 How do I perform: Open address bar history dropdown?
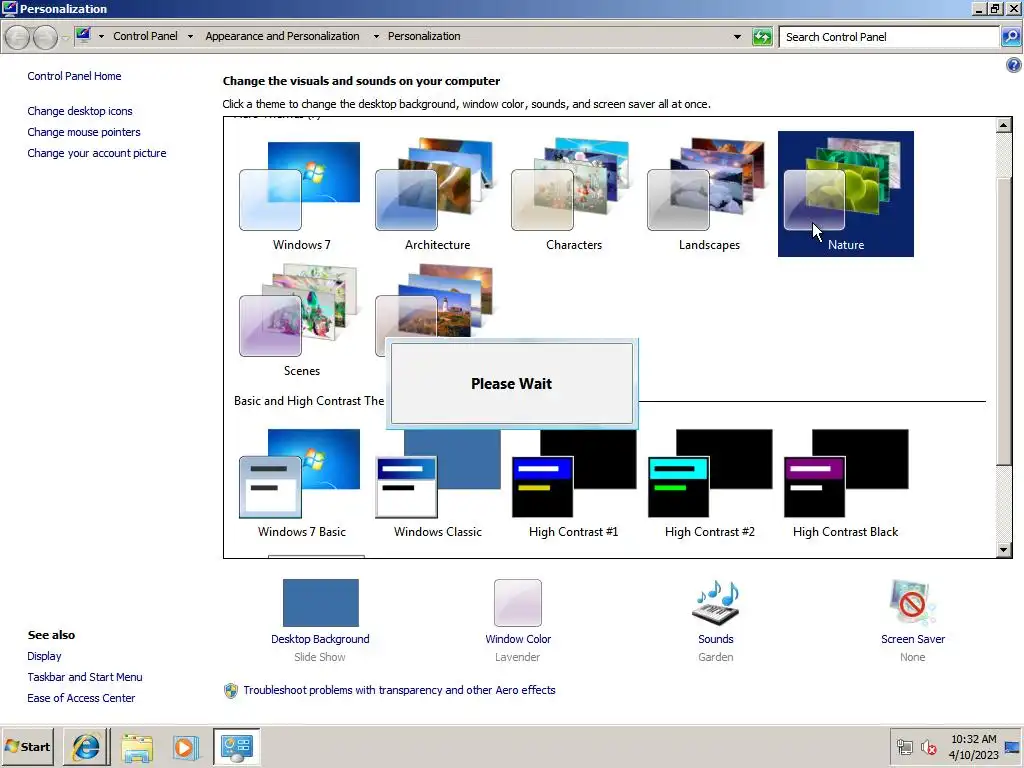tap(737, 37)
